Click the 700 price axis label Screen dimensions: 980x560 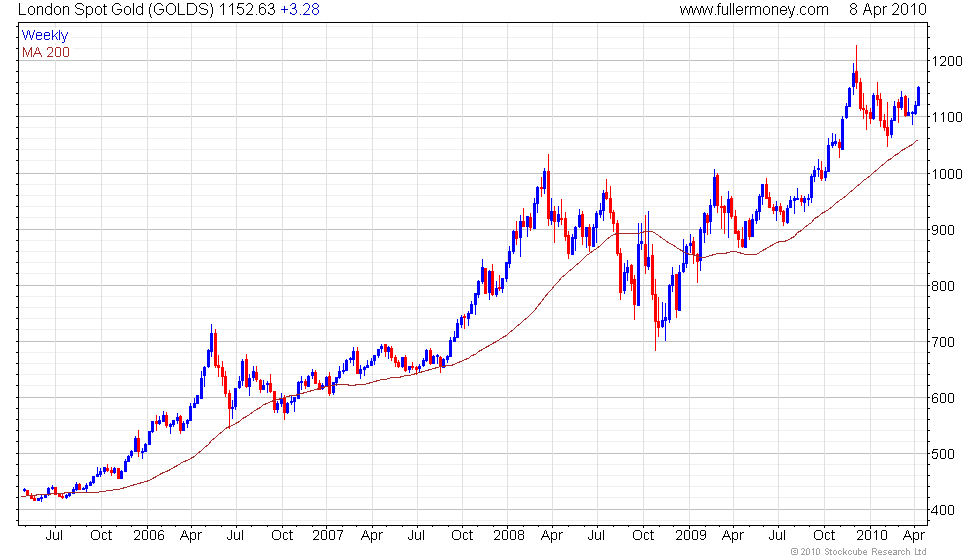pyautogui.click(x=943, y=342)
